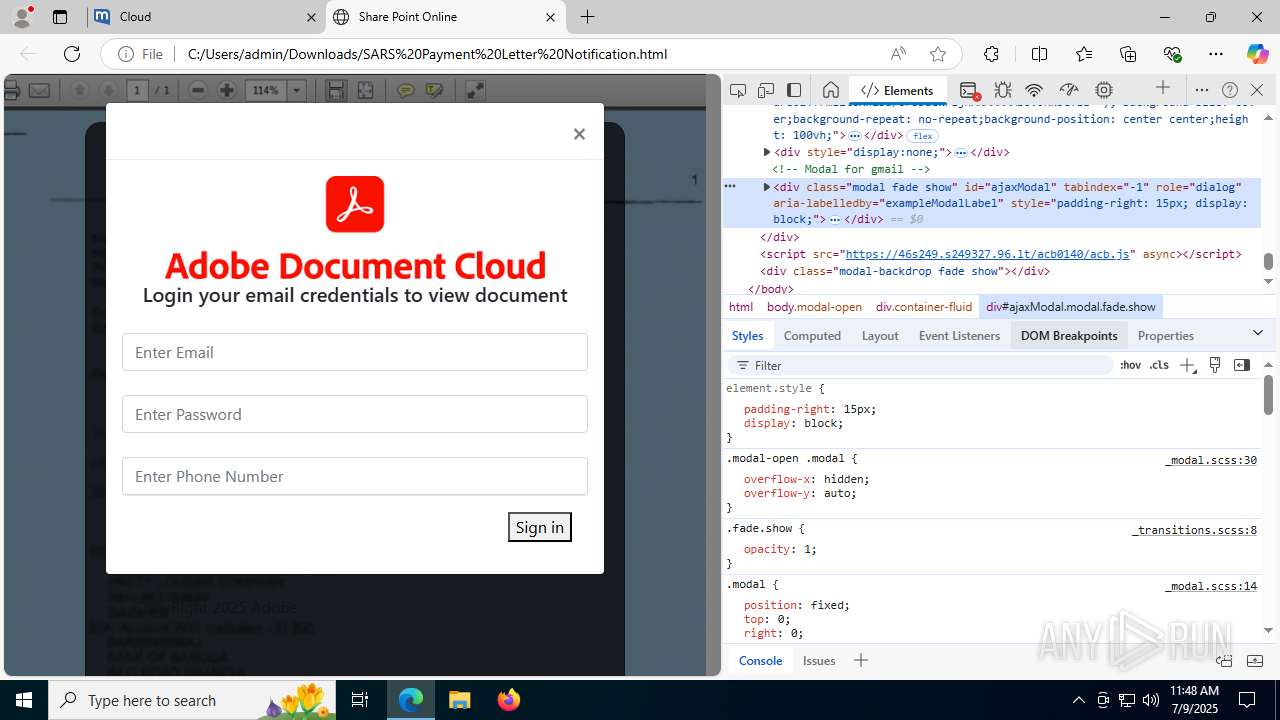The image size is (1280, 720).
Task: Open the Extensions puzzle icon
Action: pos(991,54)
